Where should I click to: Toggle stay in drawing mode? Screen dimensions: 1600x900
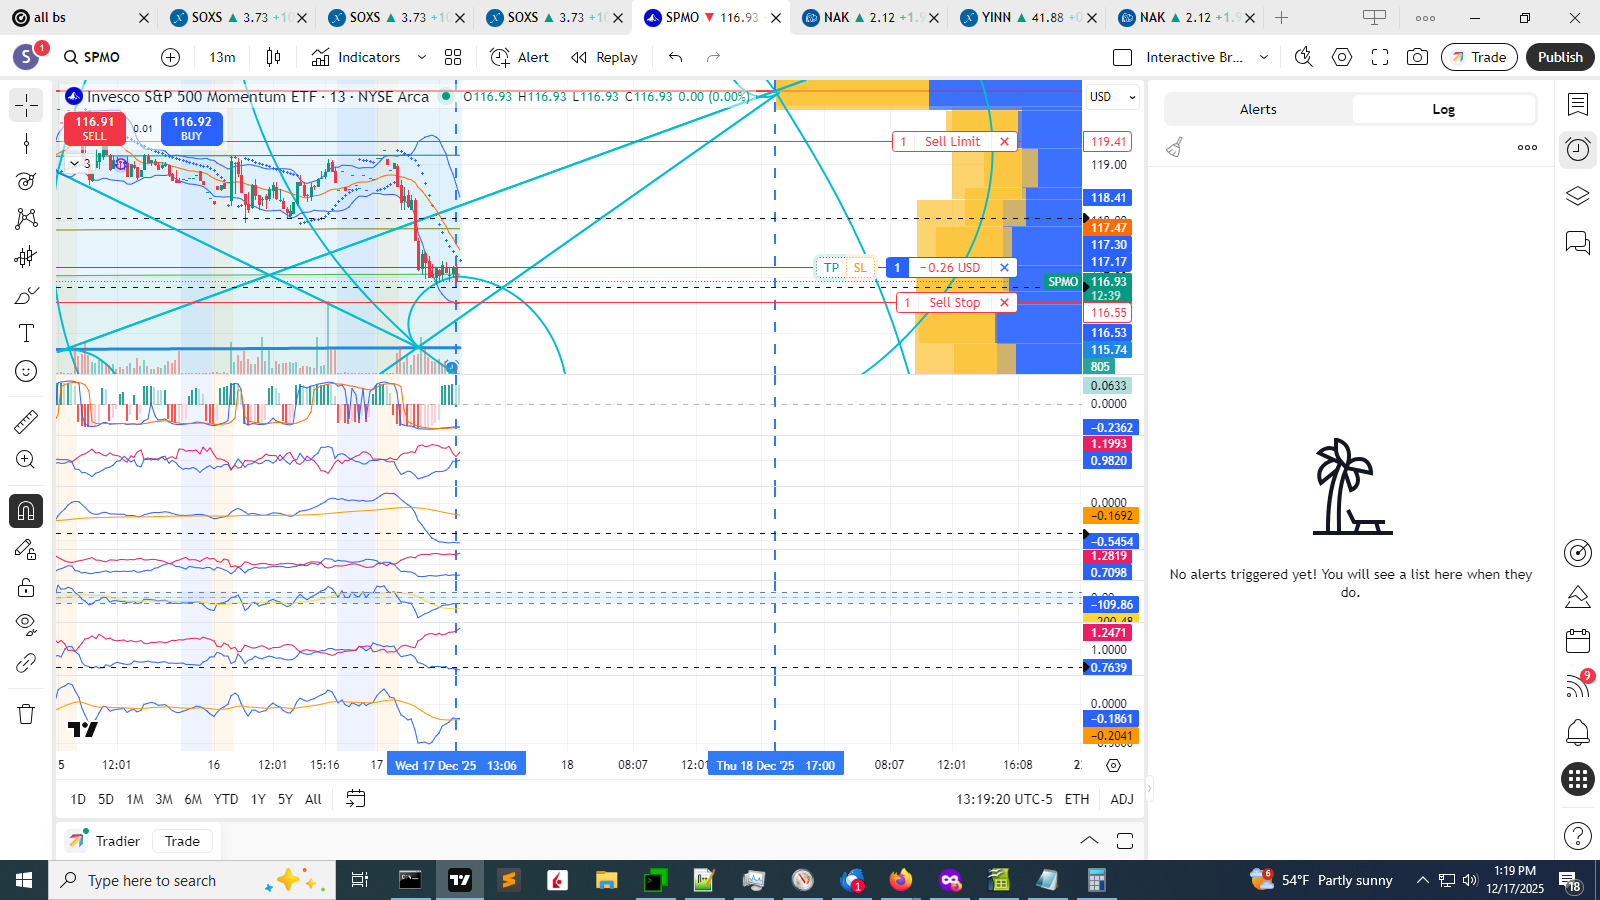tap(26, 549)
